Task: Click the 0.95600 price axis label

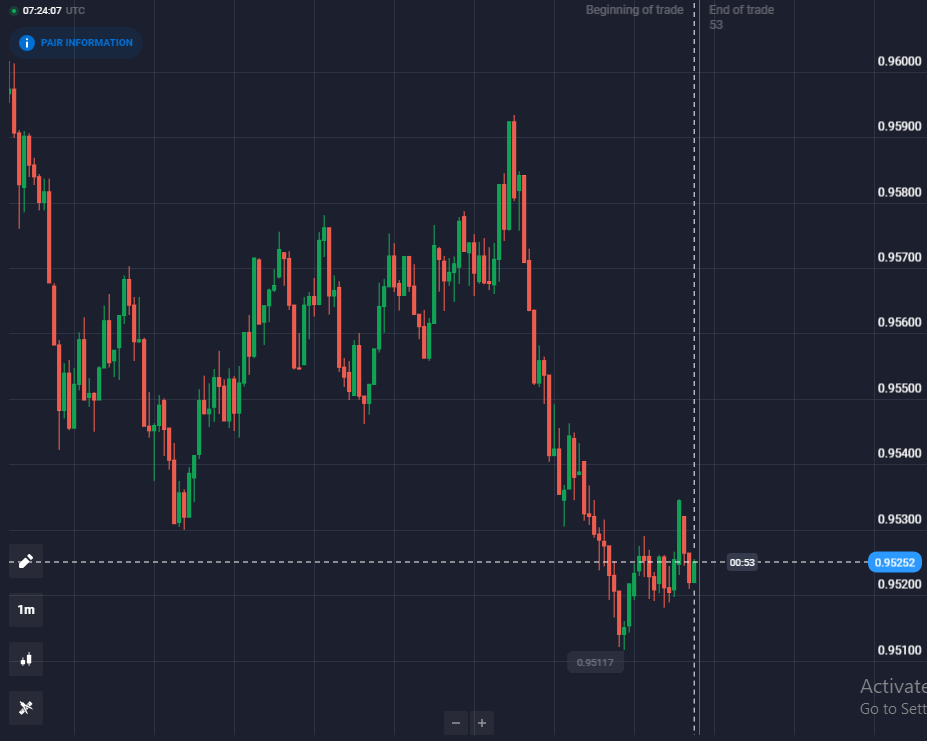Action: tap(899, 322)
